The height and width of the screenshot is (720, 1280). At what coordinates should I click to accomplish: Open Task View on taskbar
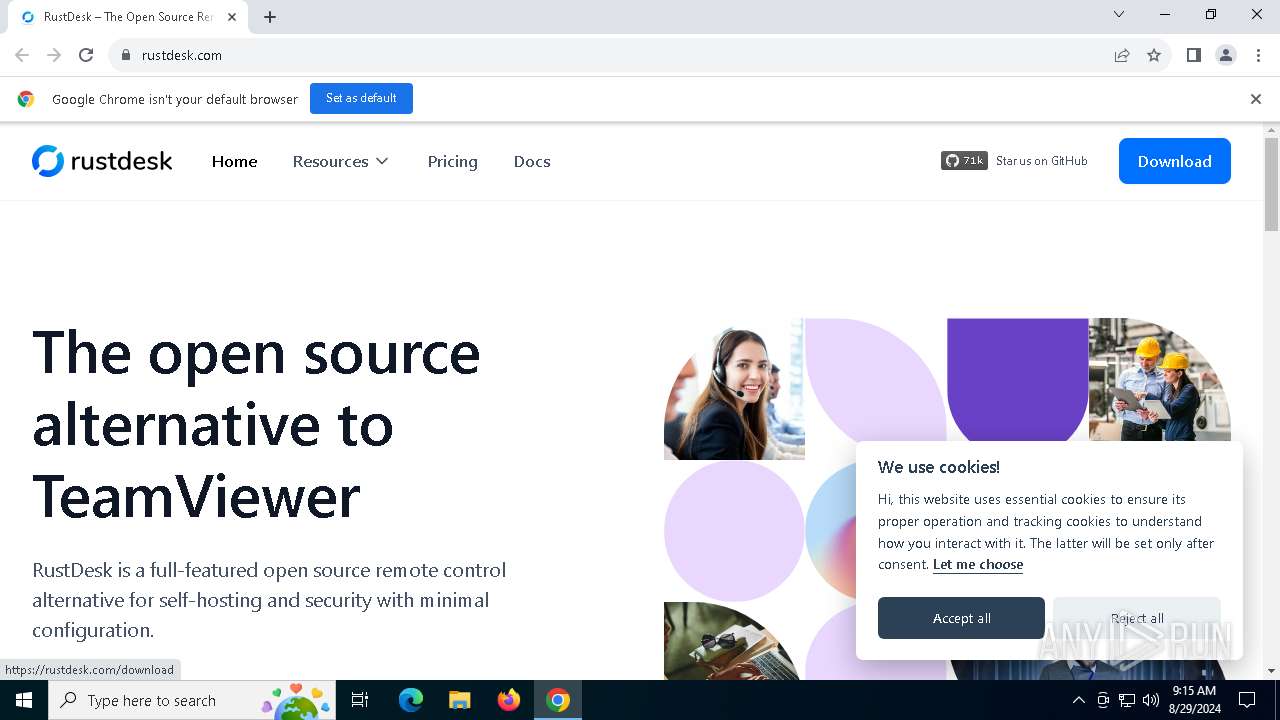tap(360, 700)
